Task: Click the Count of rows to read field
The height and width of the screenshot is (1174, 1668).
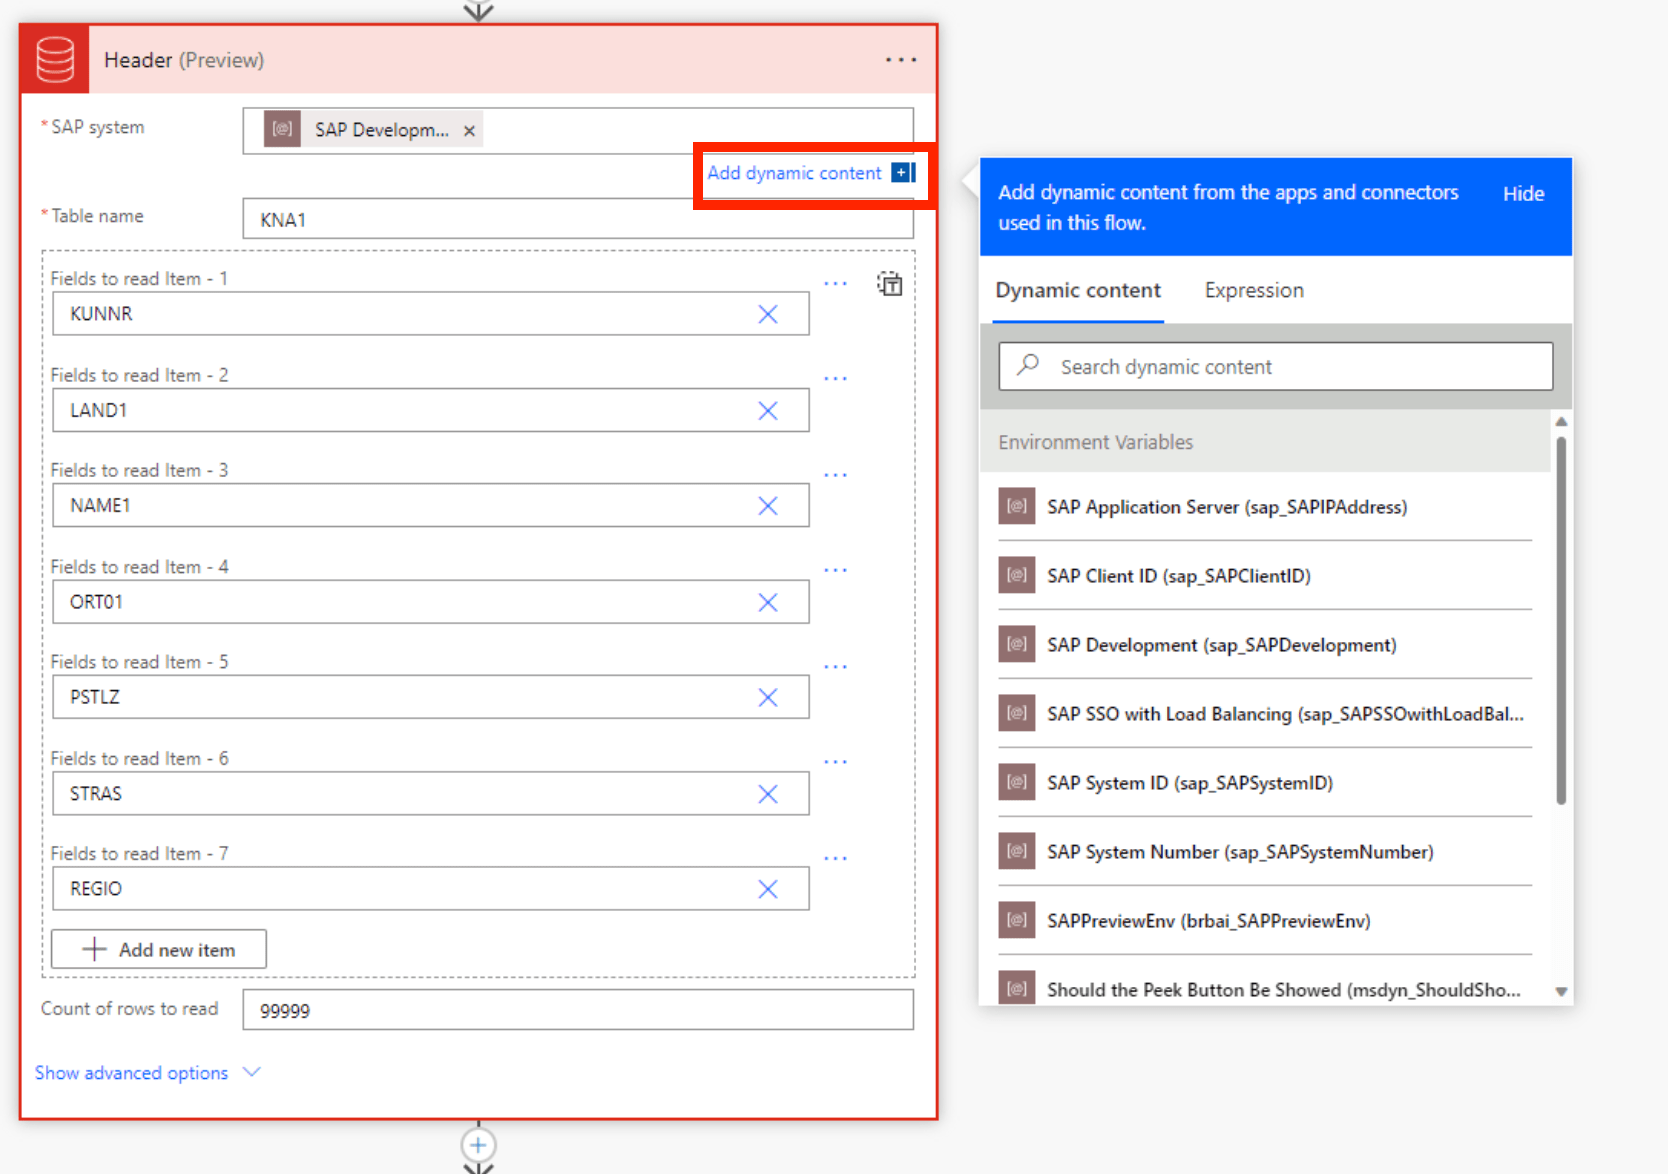Action: click(x=578, y=1009)
